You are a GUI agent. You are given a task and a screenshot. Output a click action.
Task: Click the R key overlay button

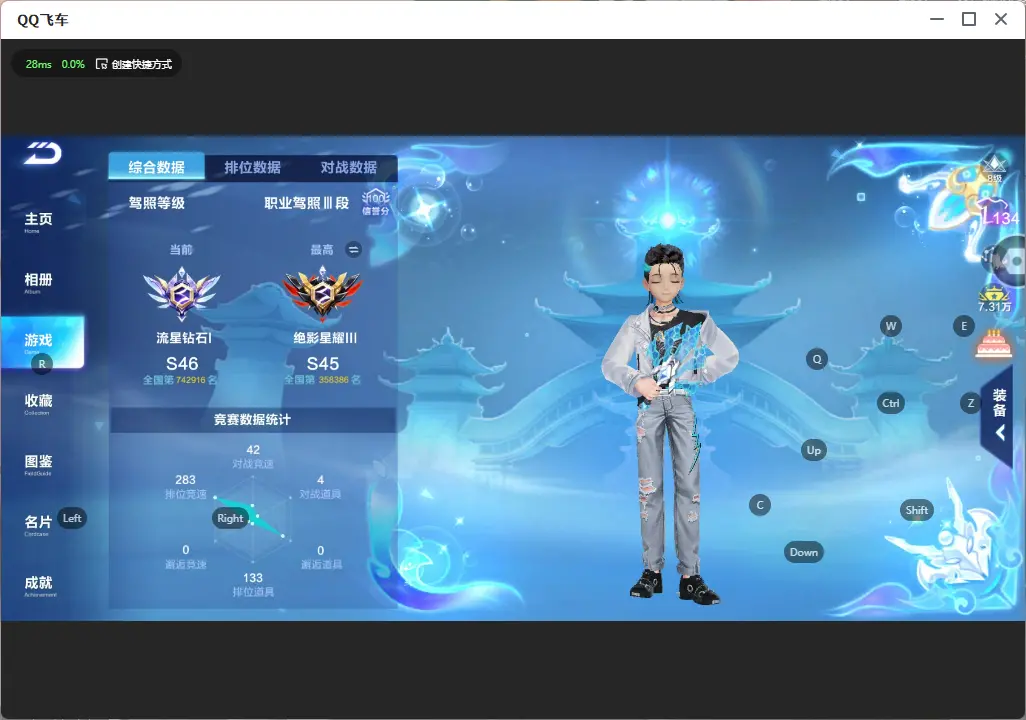point(42,364)
